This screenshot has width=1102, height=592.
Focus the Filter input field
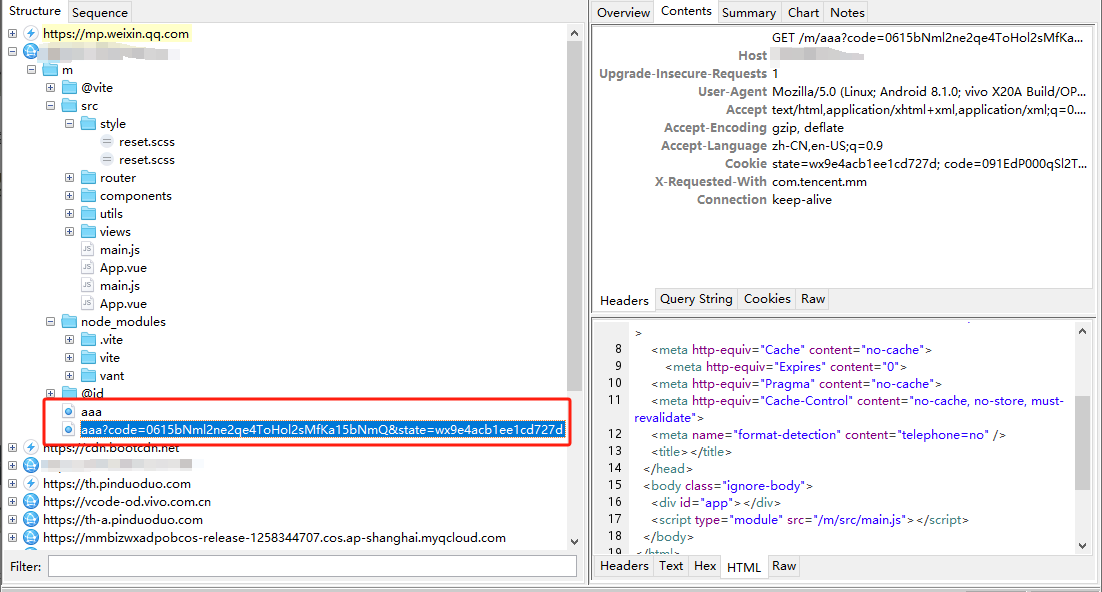point(312,566)
